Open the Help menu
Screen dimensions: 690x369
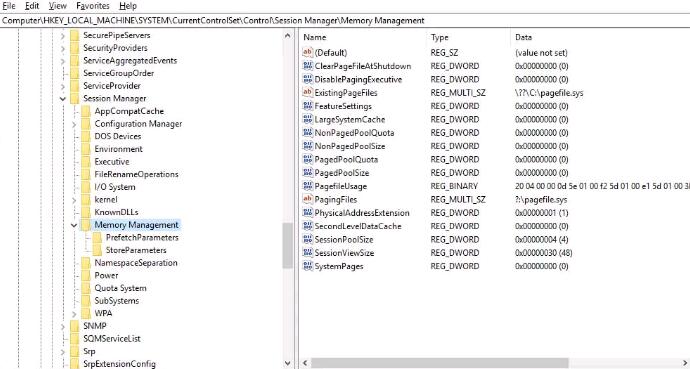(x=128, y=6)
